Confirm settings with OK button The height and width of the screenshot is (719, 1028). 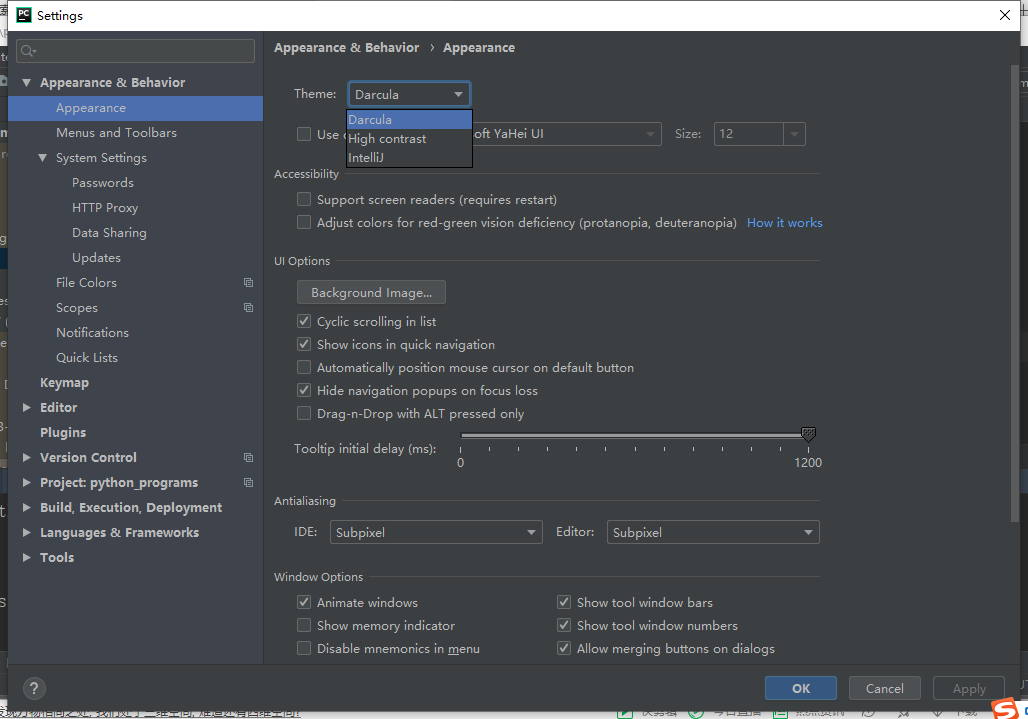click(801, 688)
